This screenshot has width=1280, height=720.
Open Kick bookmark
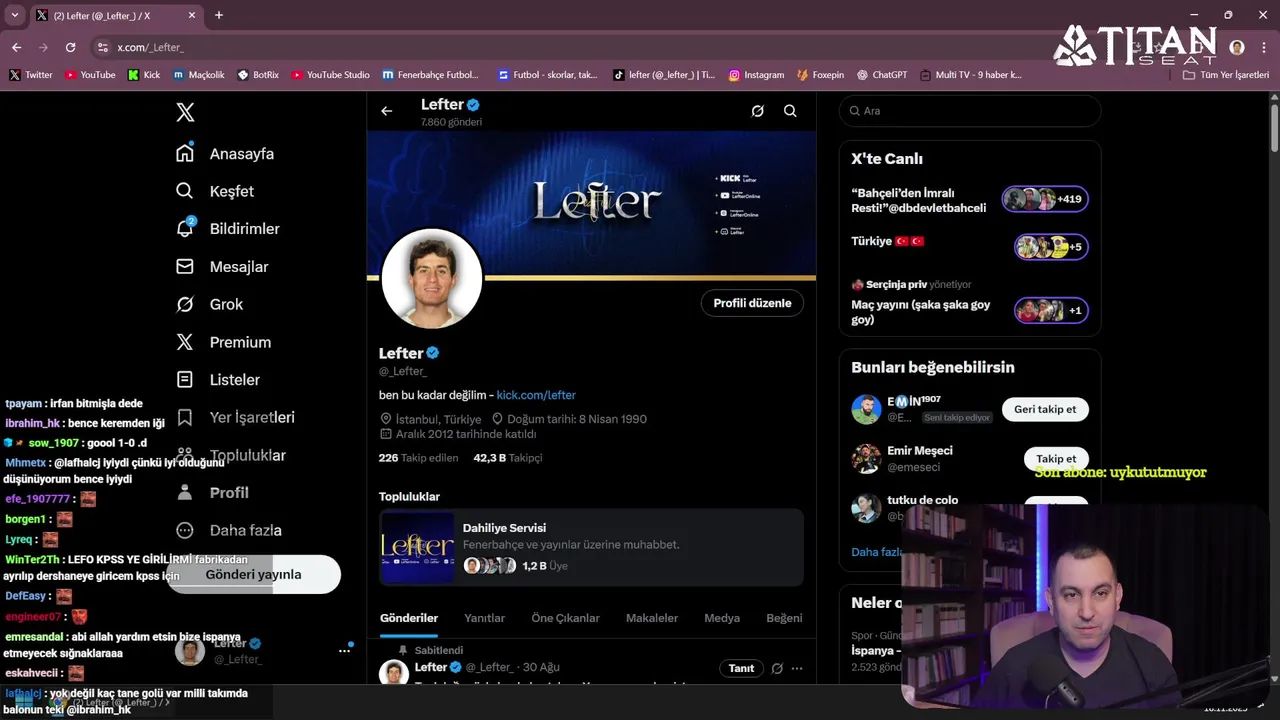(144, 75)
